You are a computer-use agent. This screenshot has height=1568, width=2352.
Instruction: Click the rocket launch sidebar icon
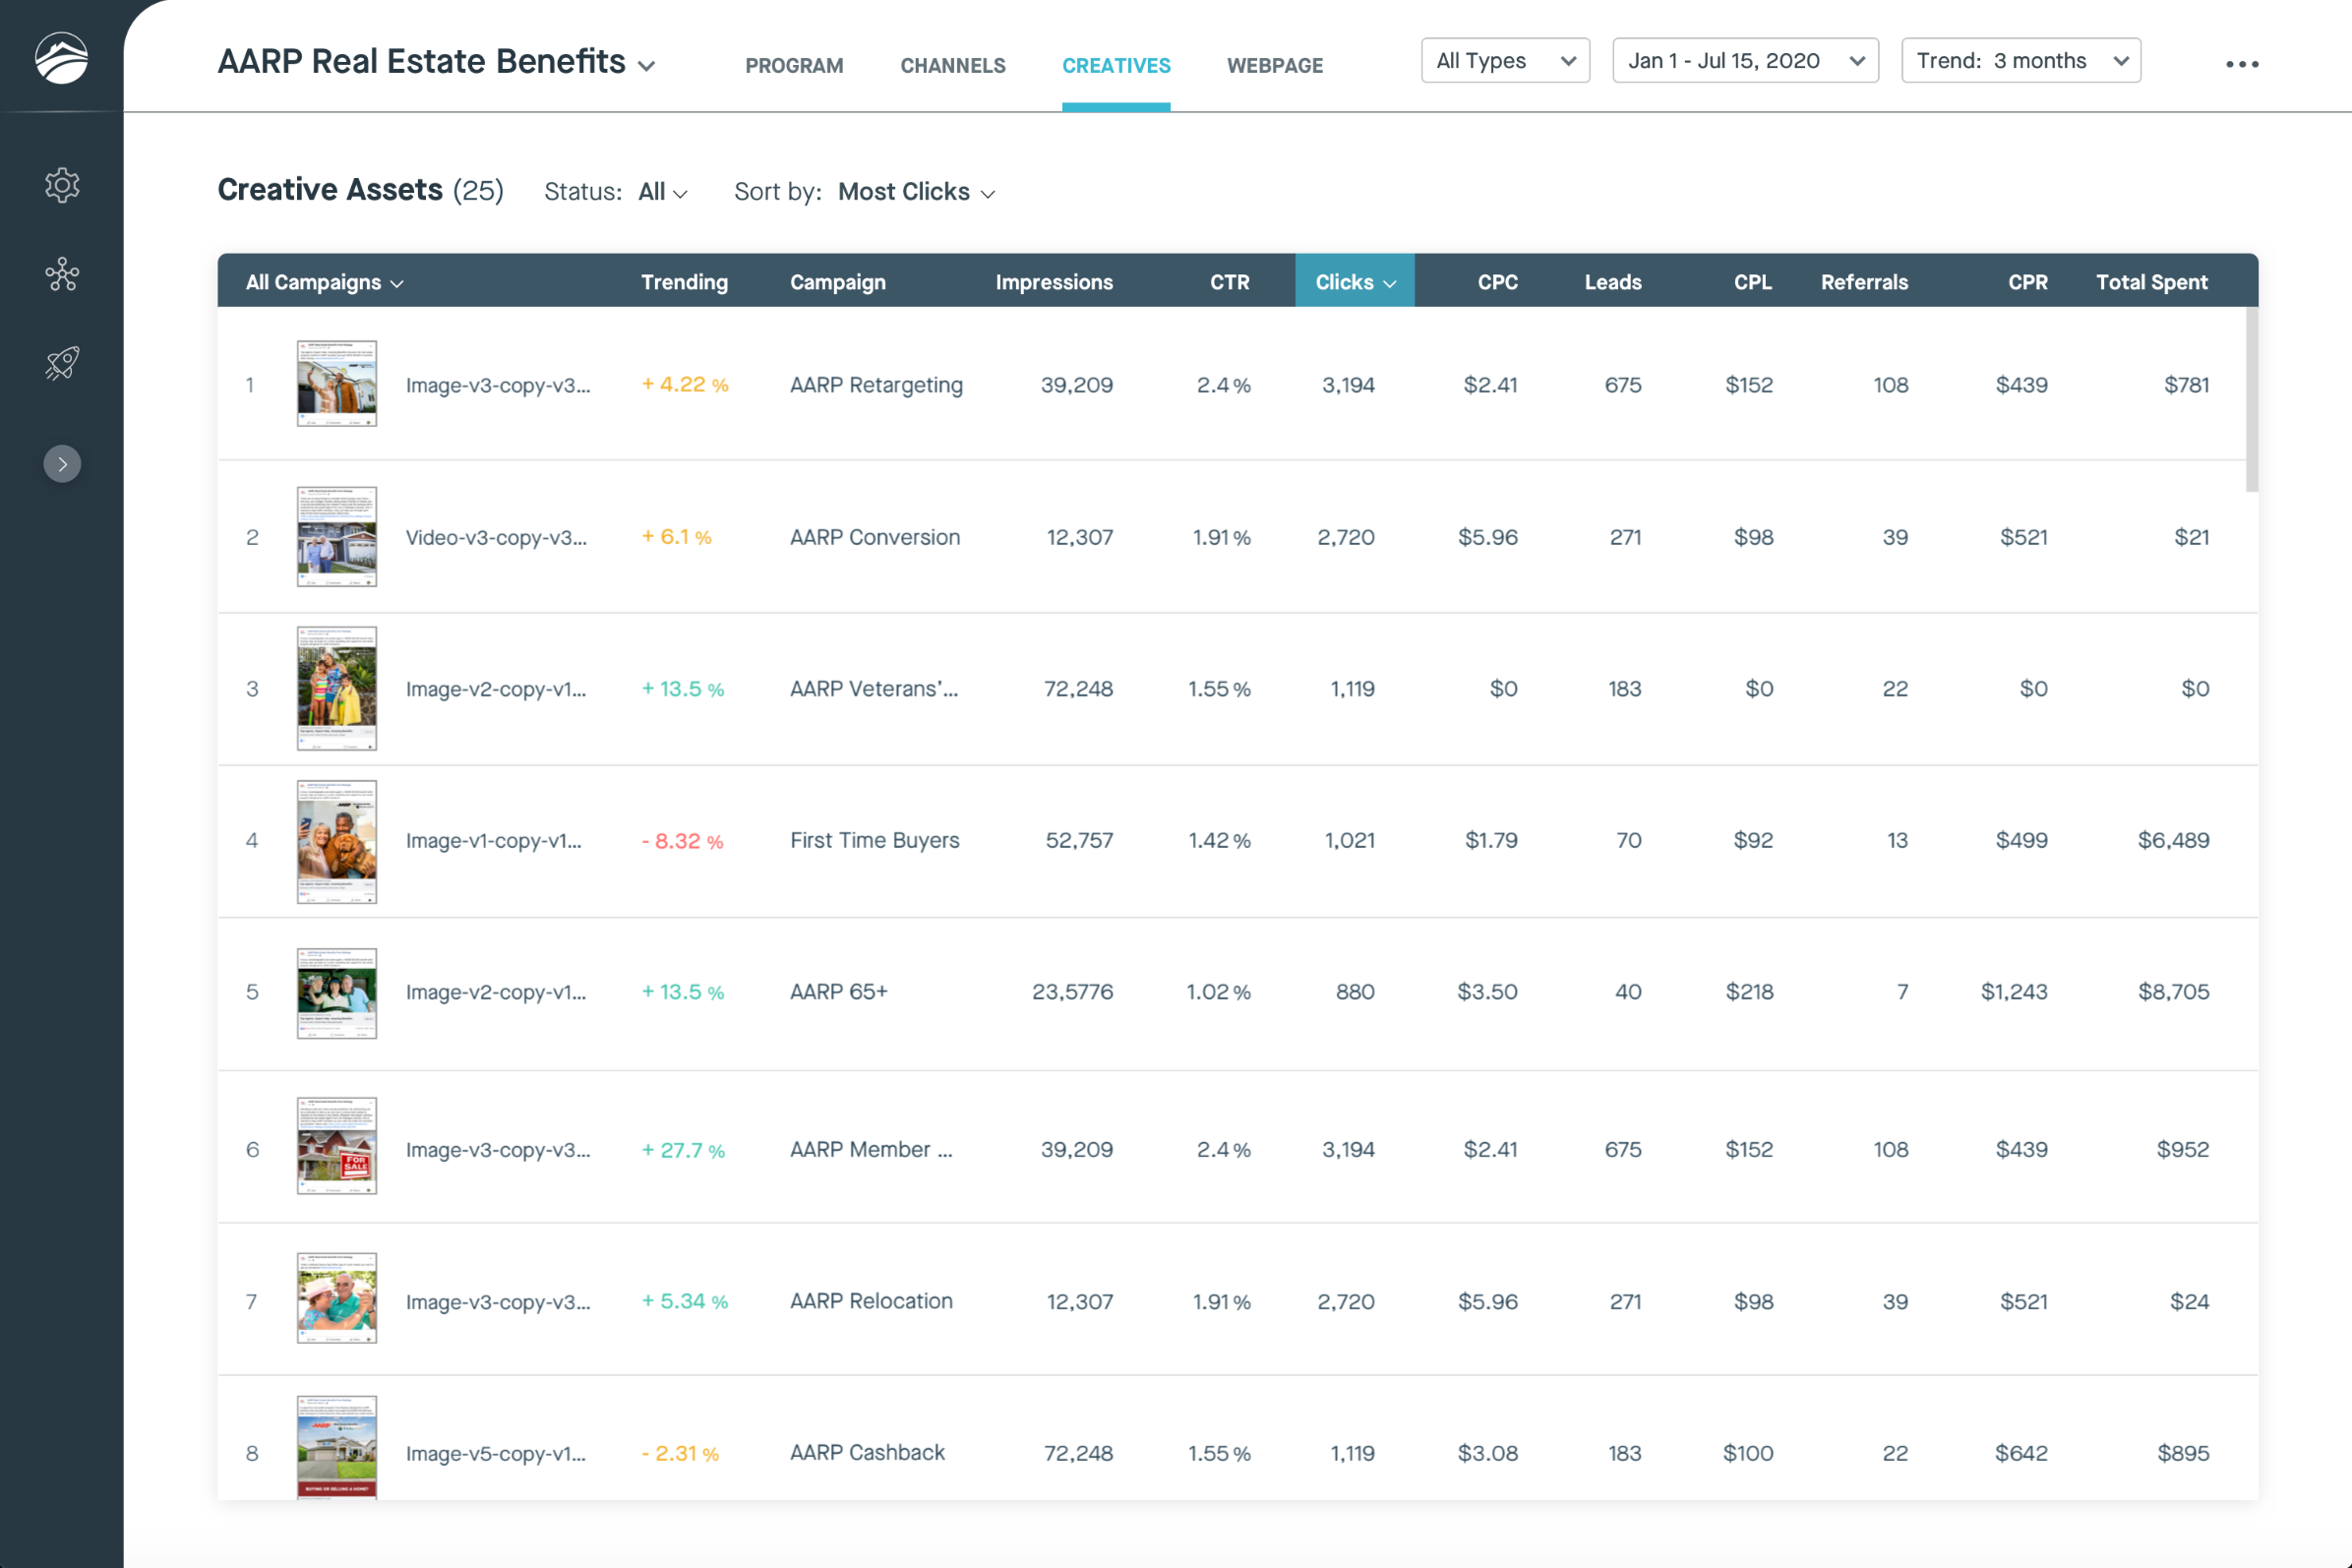[x=62, y=363]
